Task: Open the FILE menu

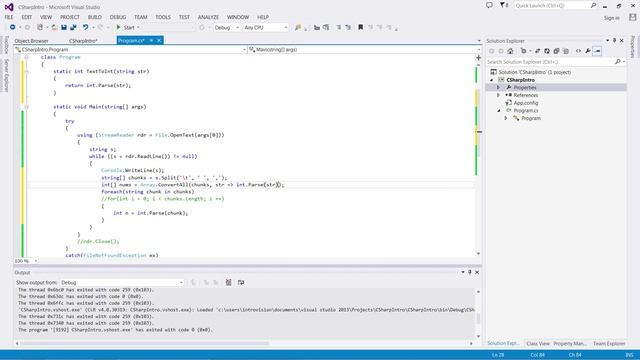Action: pyautogui.click(x=9, y=17)
